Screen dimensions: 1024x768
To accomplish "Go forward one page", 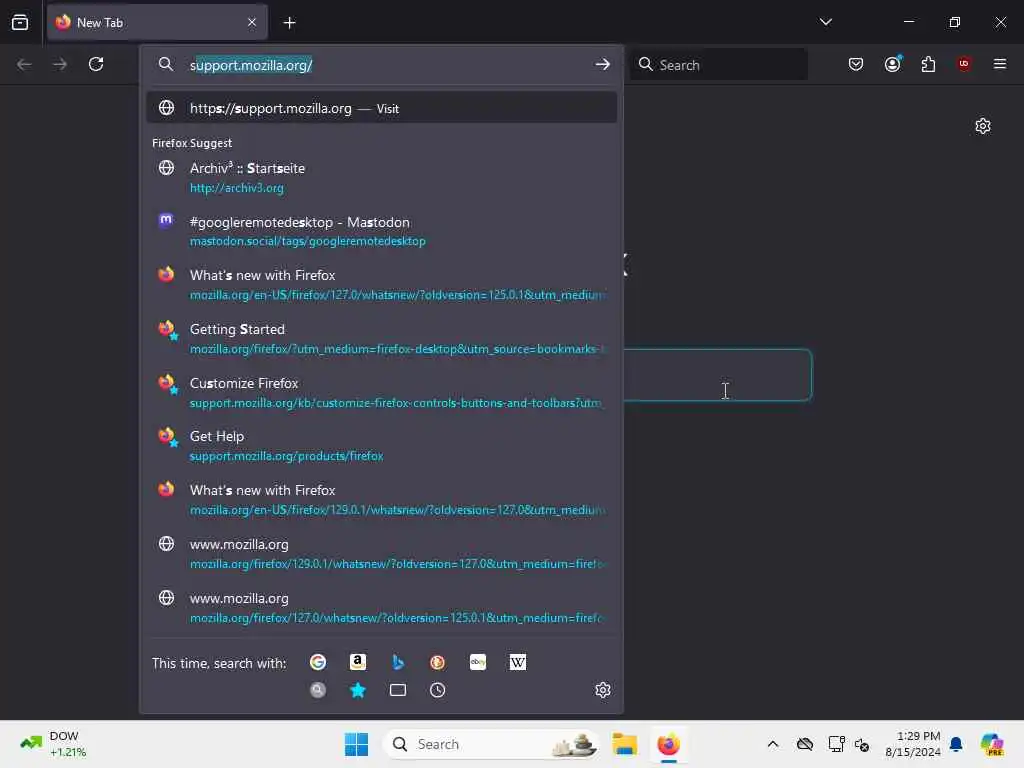I will tap(60, 64).
